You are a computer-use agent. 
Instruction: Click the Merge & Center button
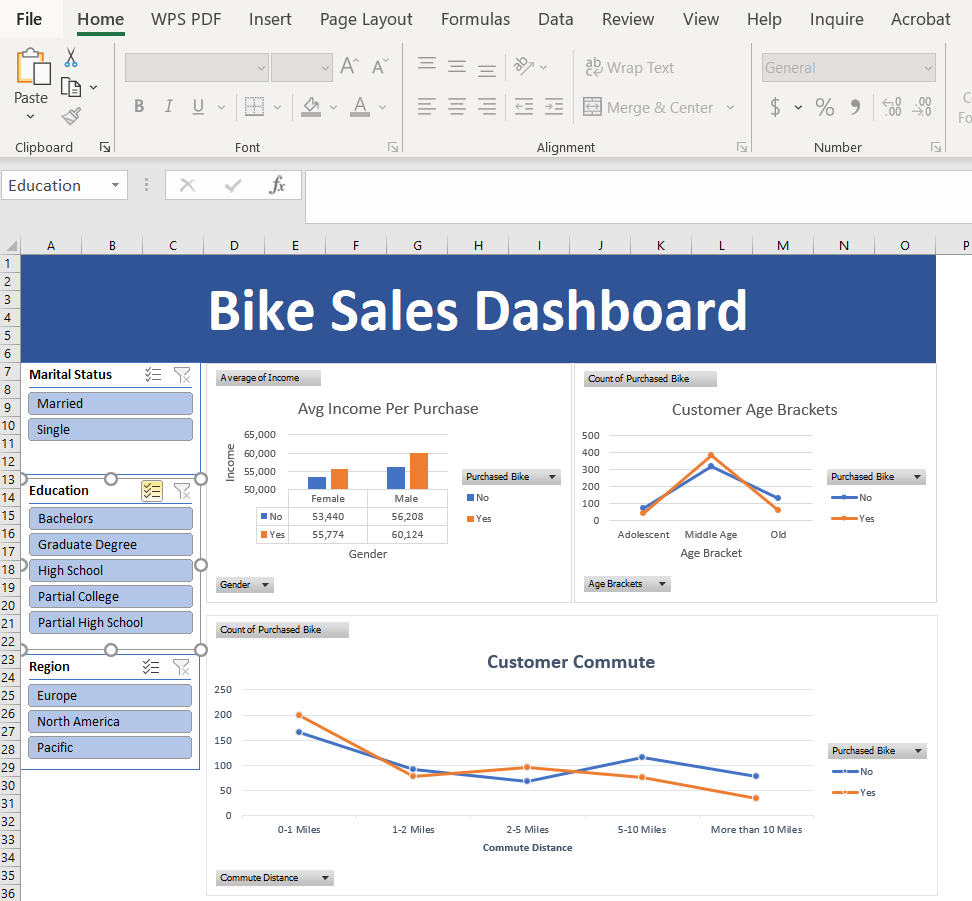pos(648,107)
